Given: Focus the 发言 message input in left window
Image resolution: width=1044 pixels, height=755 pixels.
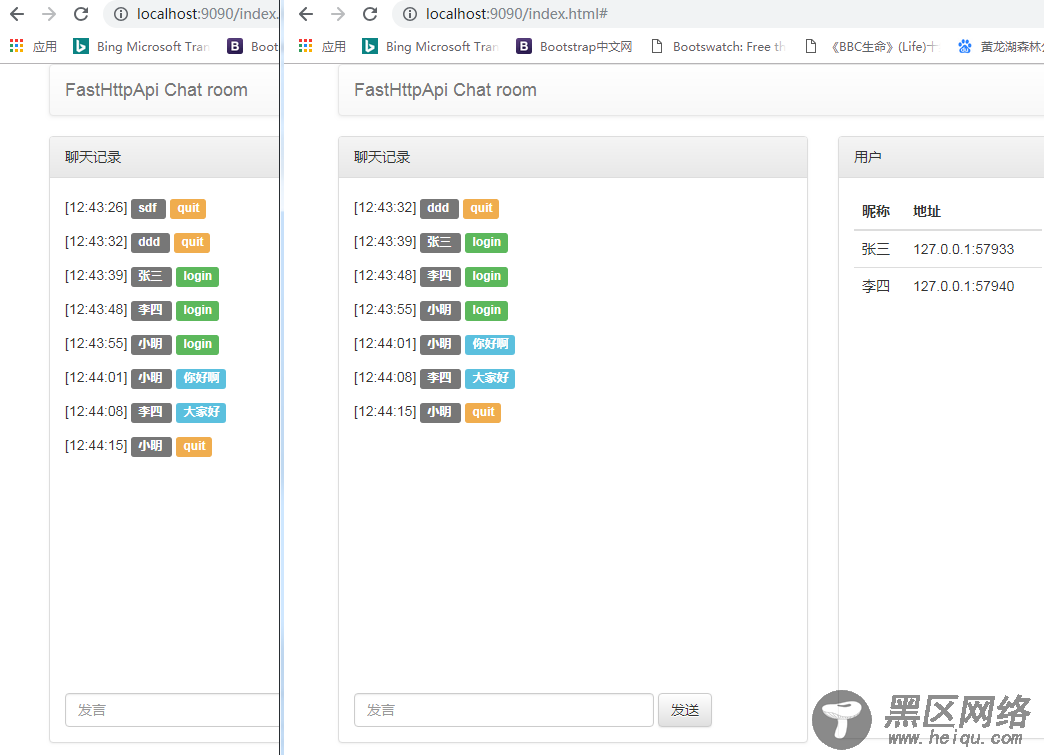Looking at the screenshot, I should pos(172,710).
